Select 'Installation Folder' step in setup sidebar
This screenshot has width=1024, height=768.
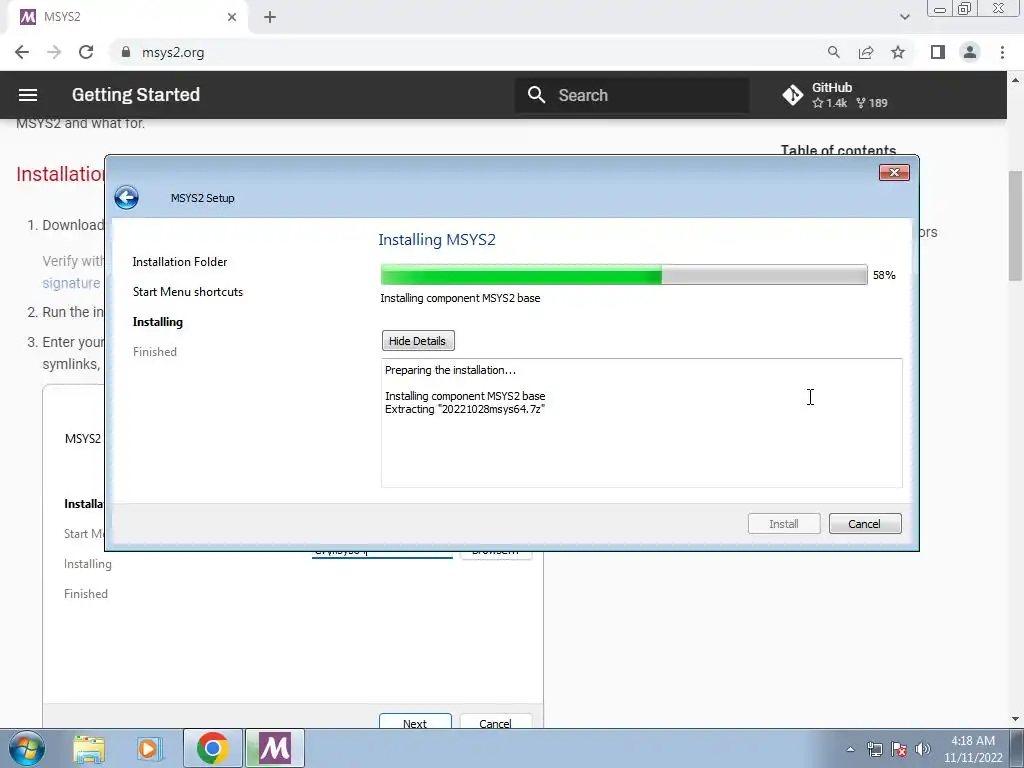pyautogui.click(x=180, y=262)
